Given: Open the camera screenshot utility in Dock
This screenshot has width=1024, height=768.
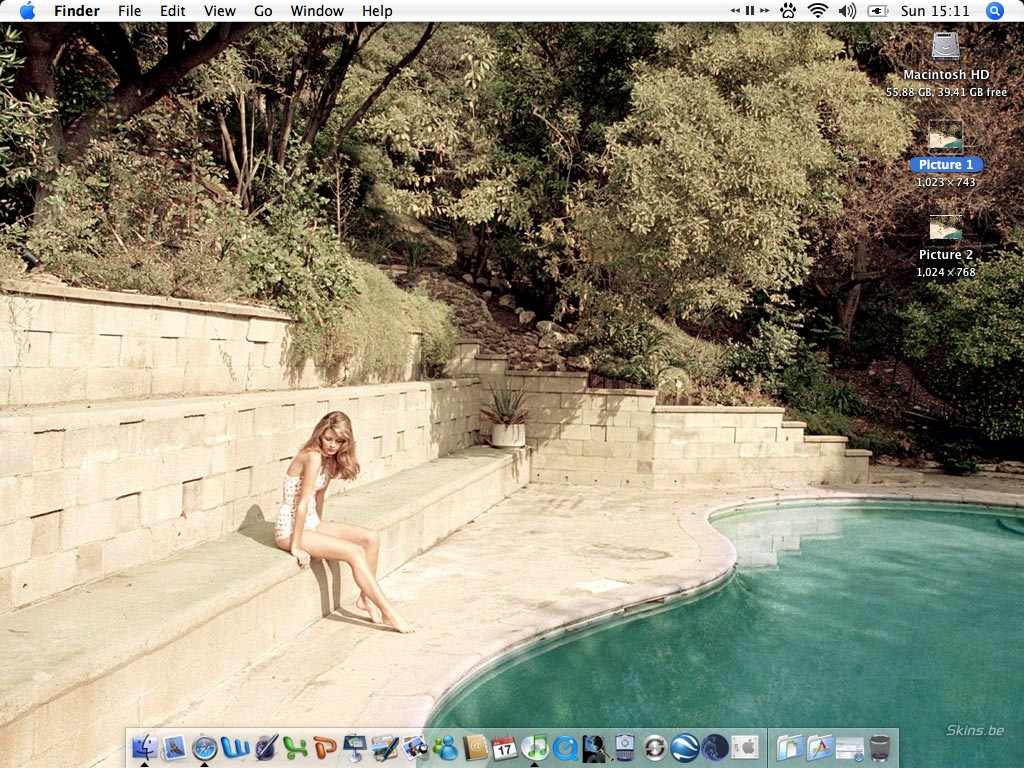Looking at the screenshot, I should pos(625,747).
